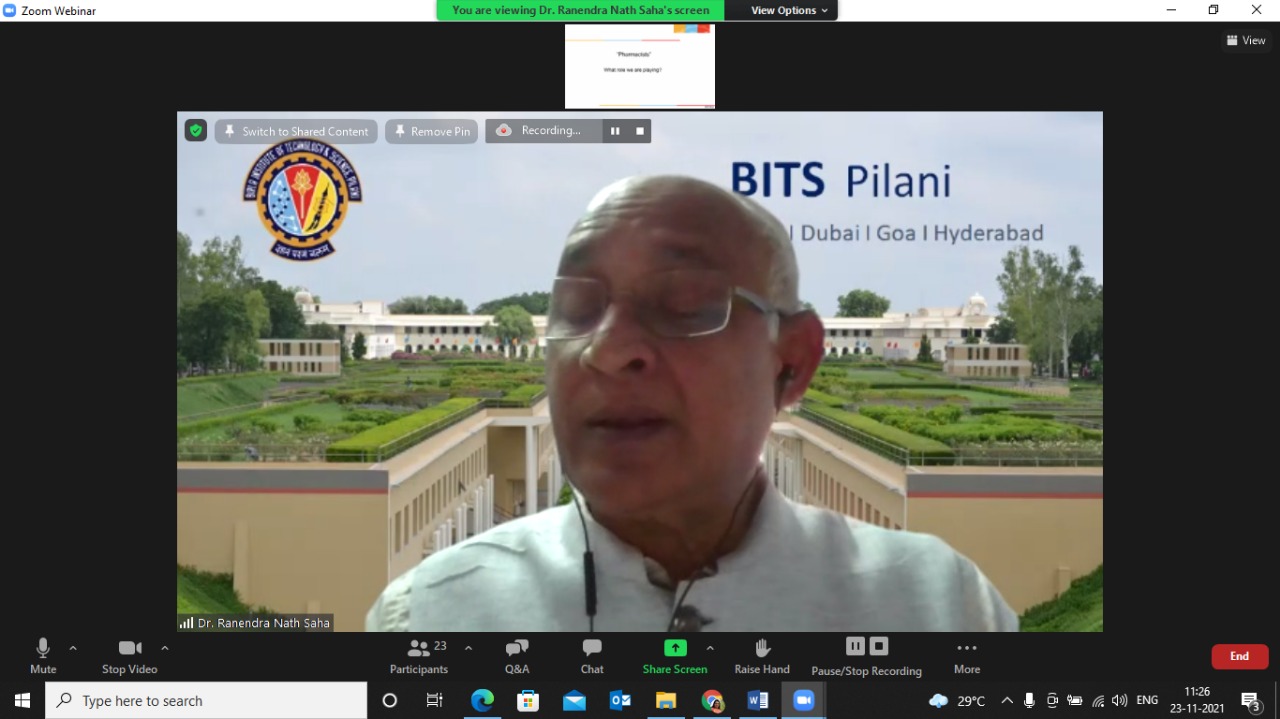Launch Microsoft Edge from taskbar
Screen dimensions: 1280x719
[482, 701]
